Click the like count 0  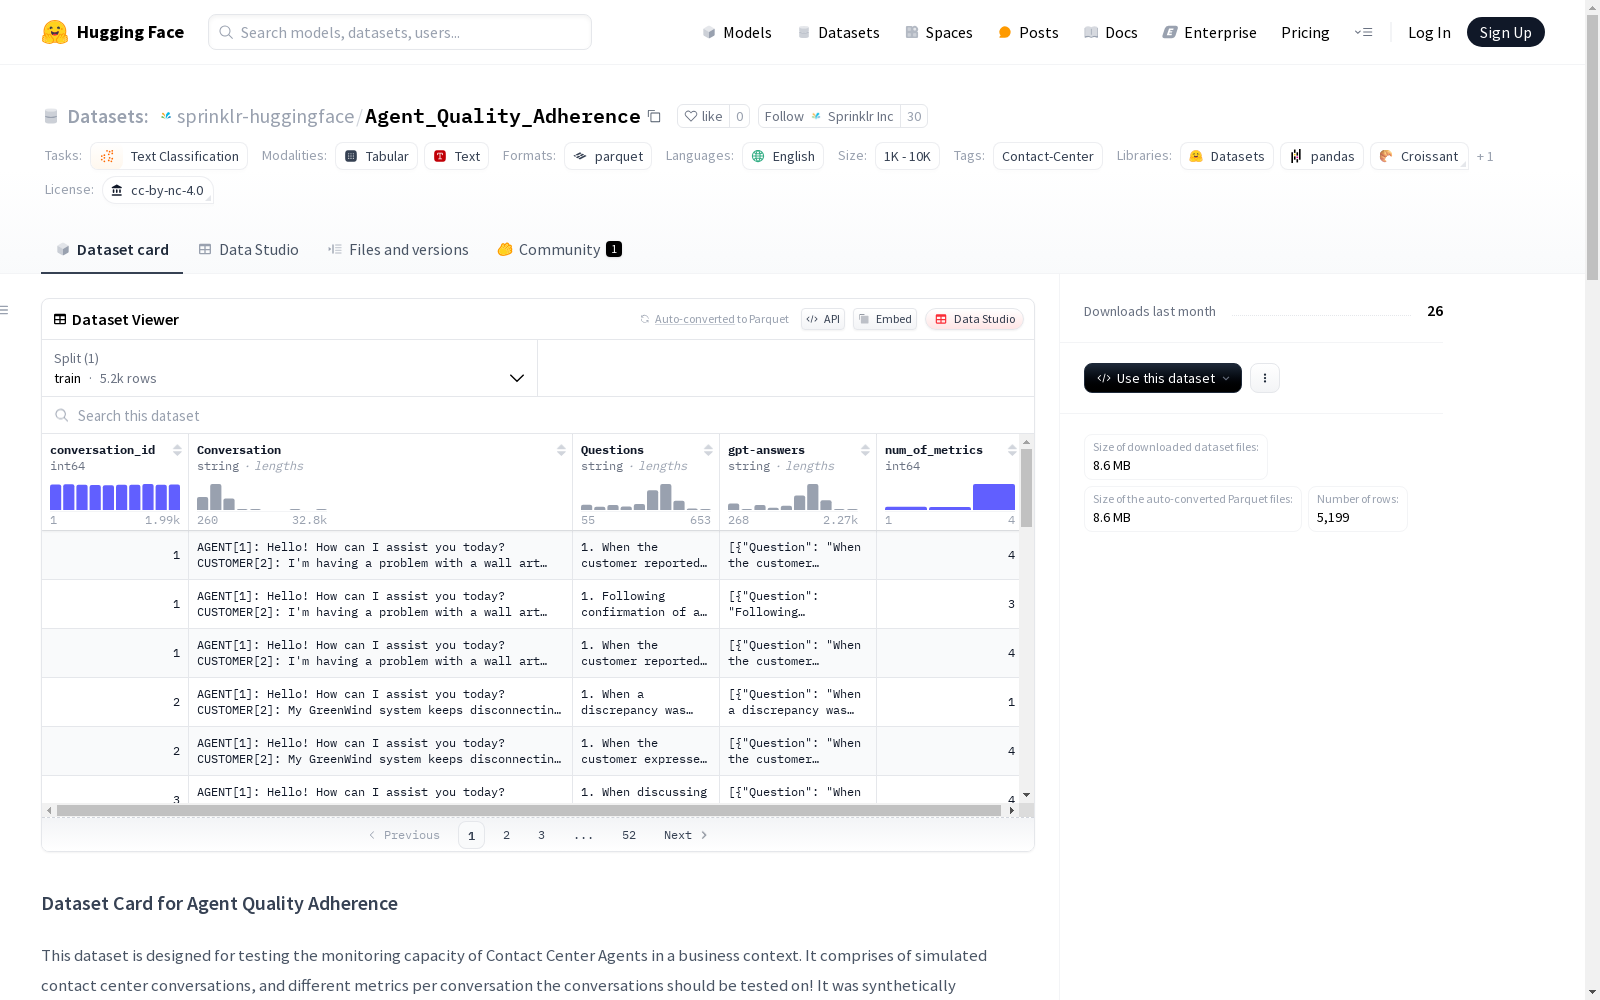click(740, 116)
